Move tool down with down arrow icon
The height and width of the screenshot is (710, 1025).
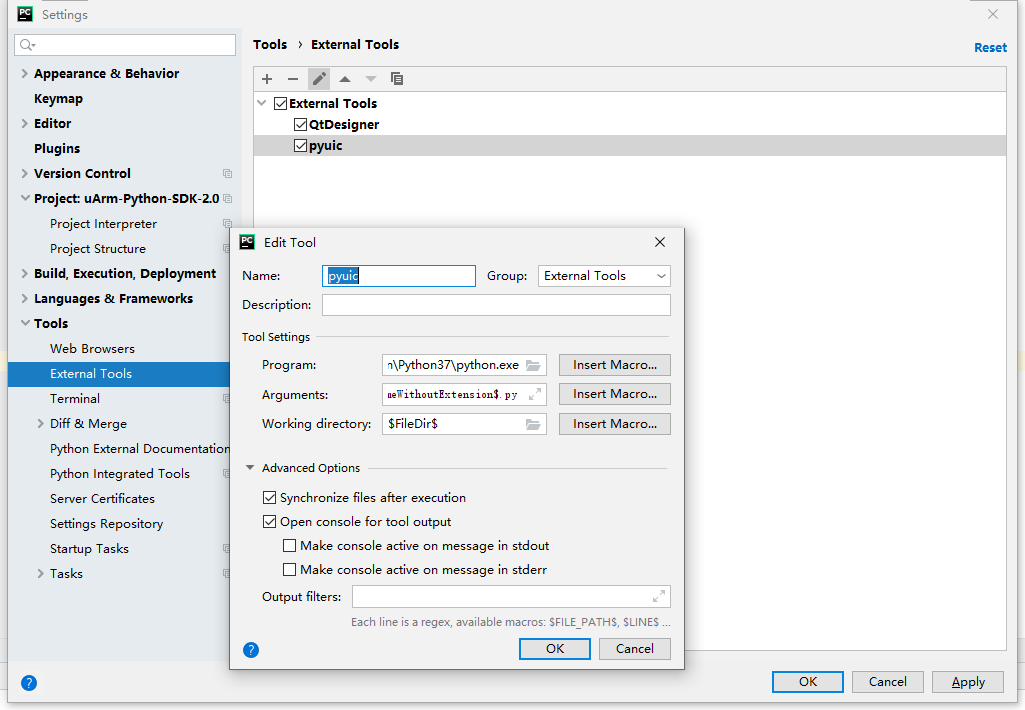click(371, 79)
